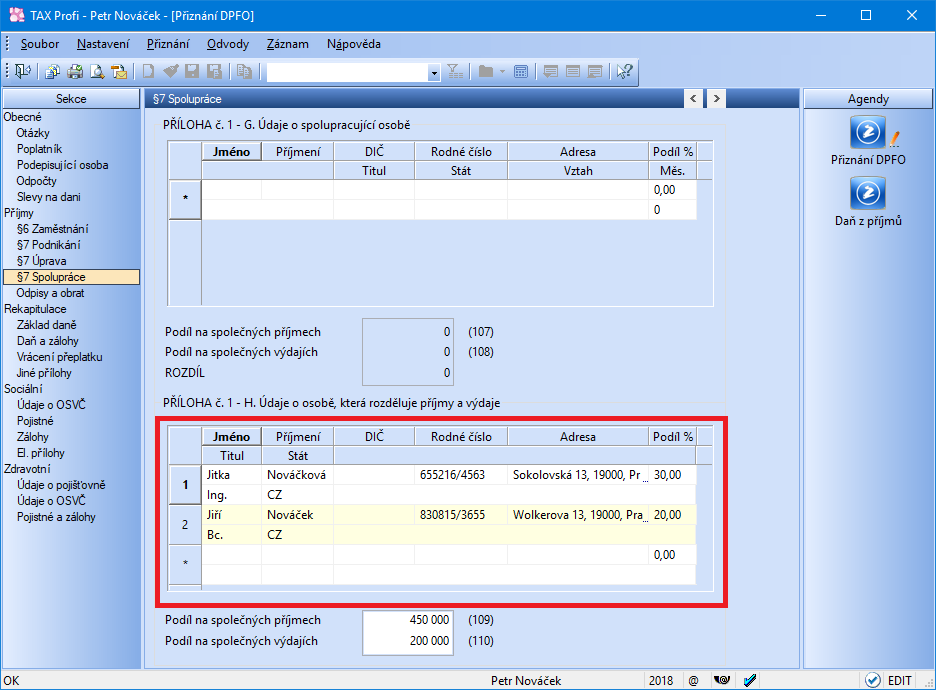Viewport: 936px width, 690px height.
Task: Click the 20,00 share percent cell
Action: (x=672, y=515)
